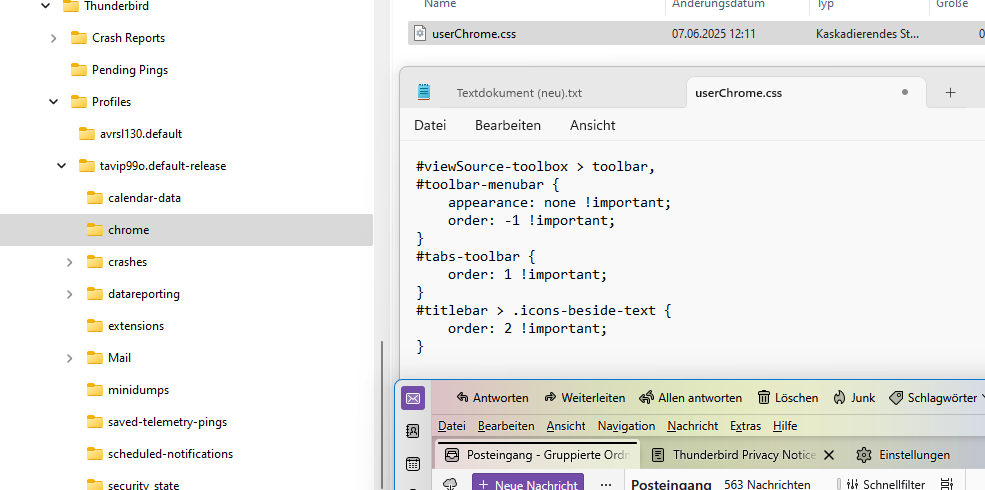Image resolution: width=985 pixels, height=490 pixels.
Task: Switch to Textdokument (neu).txt tab
Action: point(519,93)
